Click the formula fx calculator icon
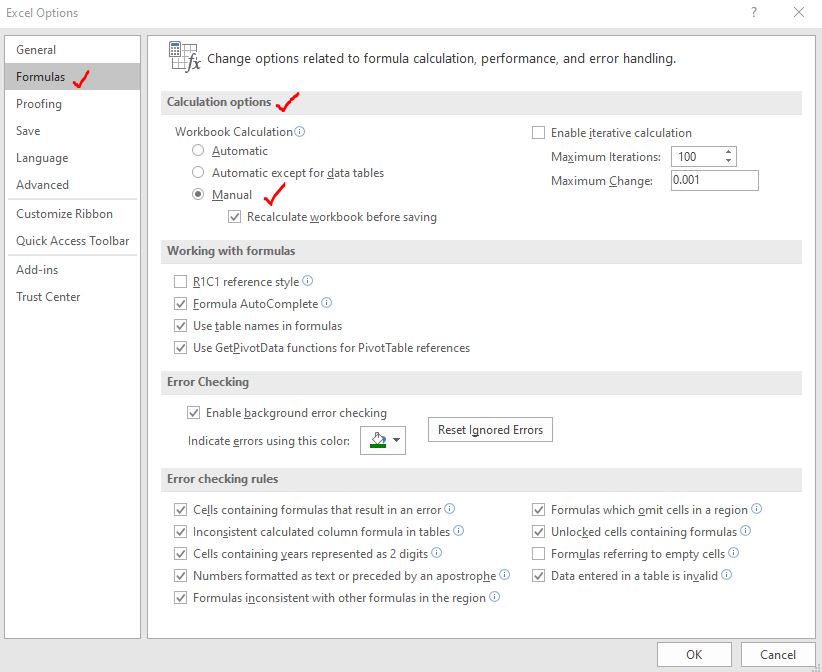The image size is (822, 672). [x=184, y=57]
